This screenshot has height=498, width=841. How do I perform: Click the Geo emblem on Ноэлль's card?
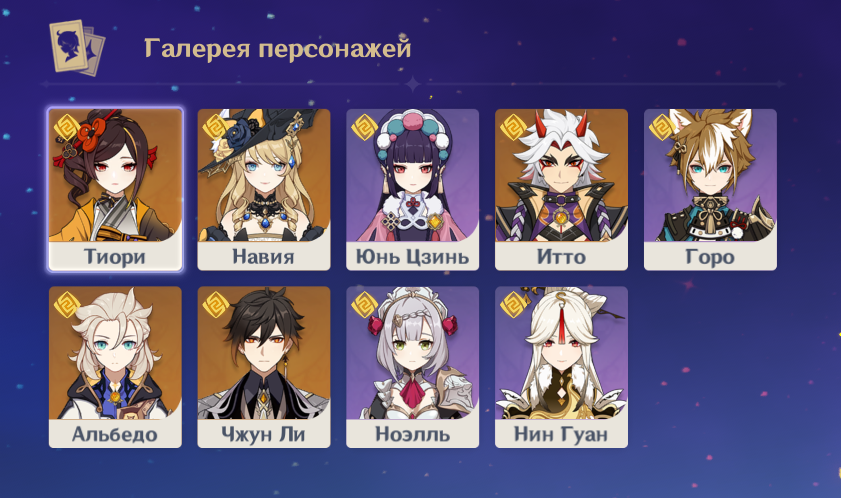coord(364,305)
